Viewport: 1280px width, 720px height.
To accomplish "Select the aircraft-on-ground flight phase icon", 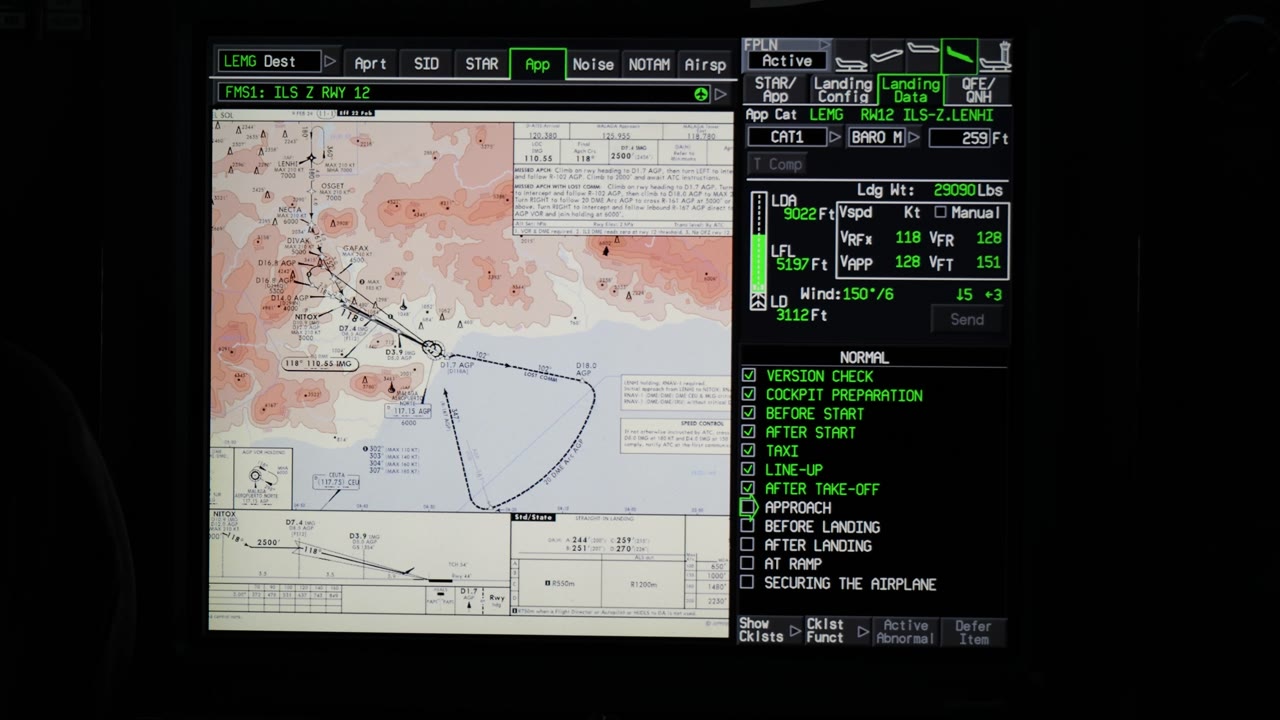I will coord(851,56).
